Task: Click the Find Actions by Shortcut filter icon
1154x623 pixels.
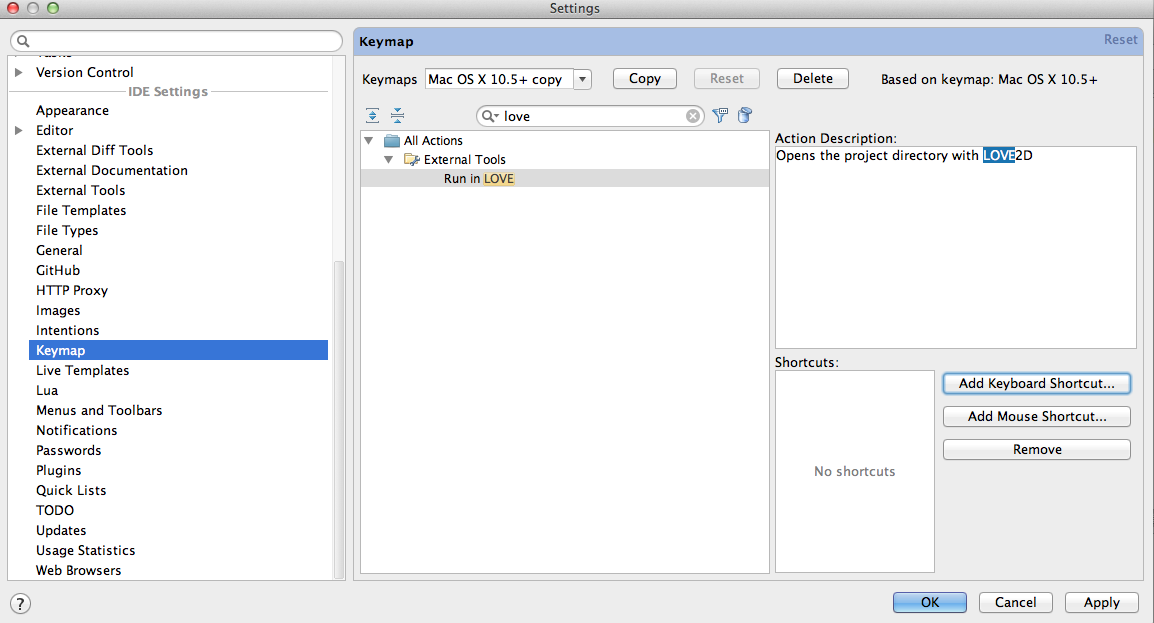Action: (x=719, y=116)
